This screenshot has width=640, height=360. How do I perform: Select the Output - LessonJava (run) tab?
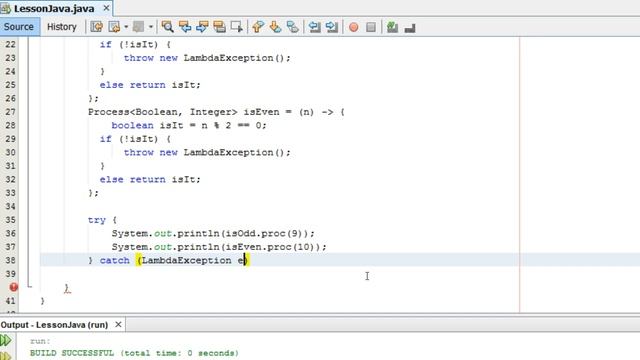pos(54,325)
